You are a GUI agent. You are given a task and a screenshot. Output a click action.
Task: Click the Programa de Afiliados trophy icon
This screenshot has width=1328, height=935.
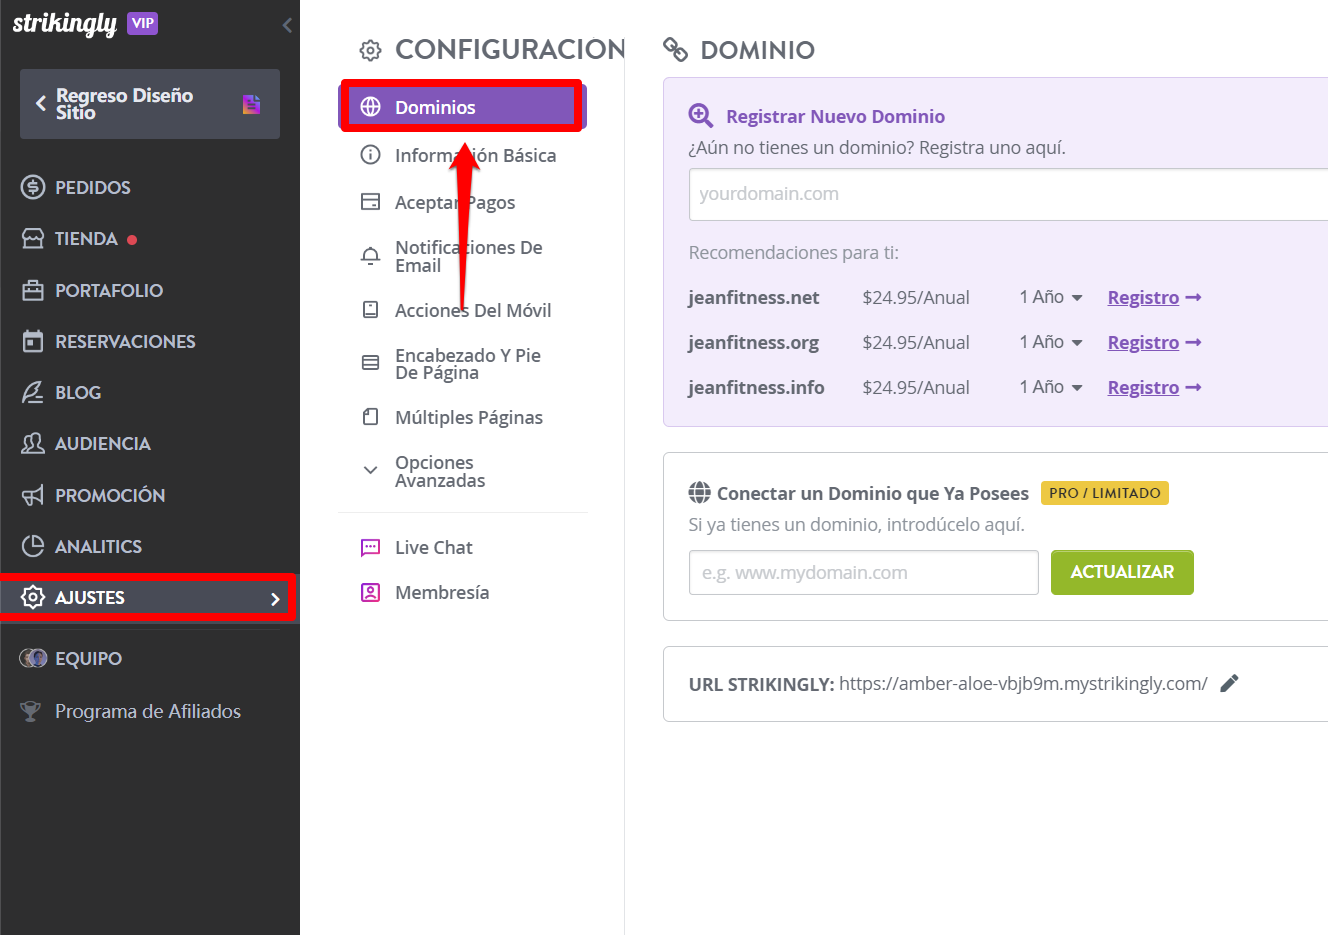point(31,711)
